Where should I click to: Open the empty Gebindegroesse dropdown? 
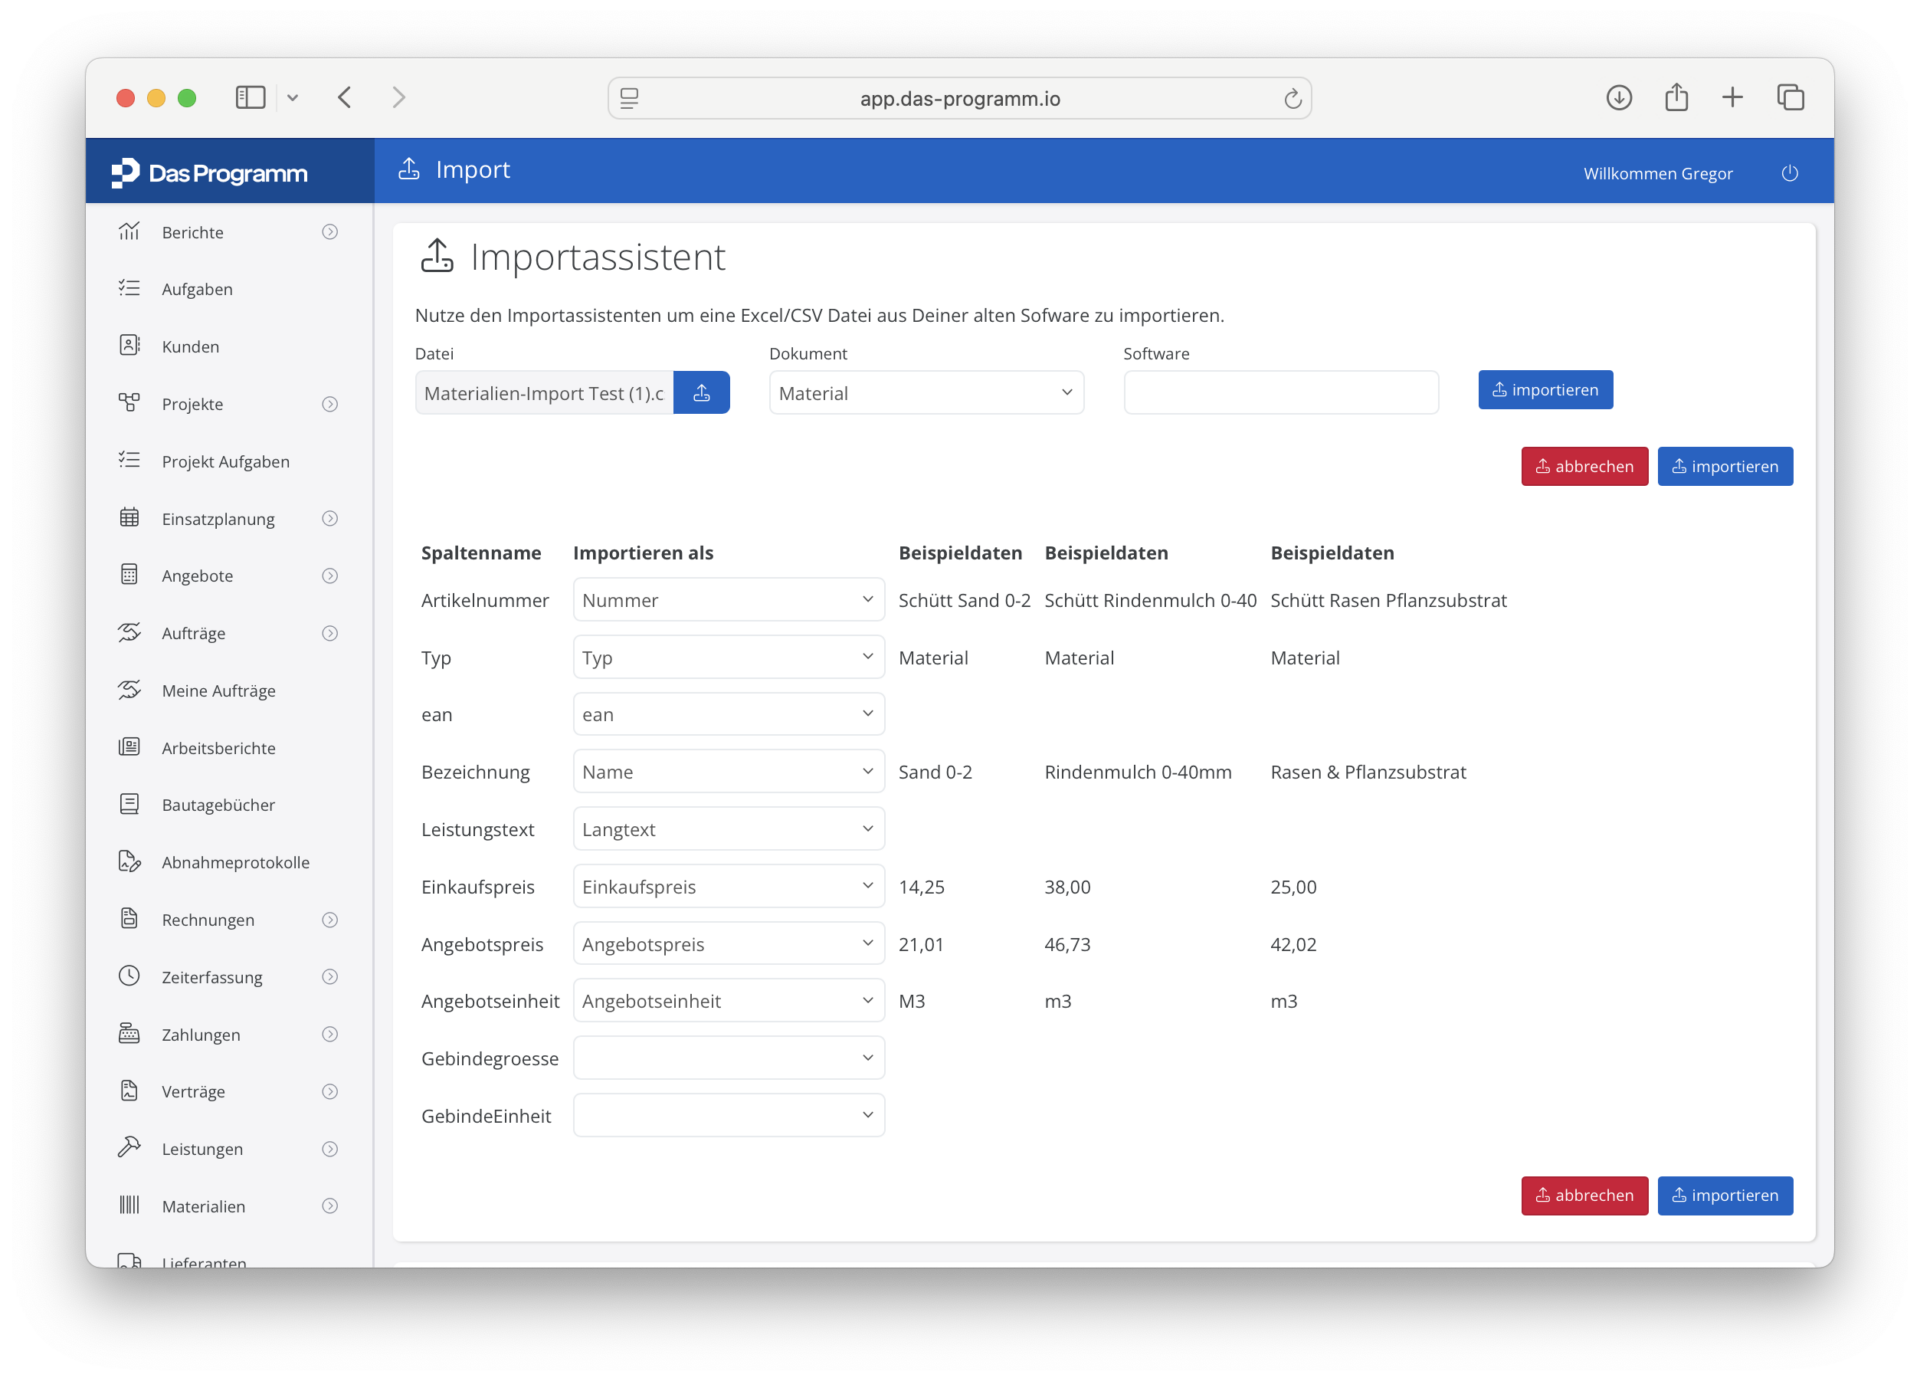coord(728,1058)
